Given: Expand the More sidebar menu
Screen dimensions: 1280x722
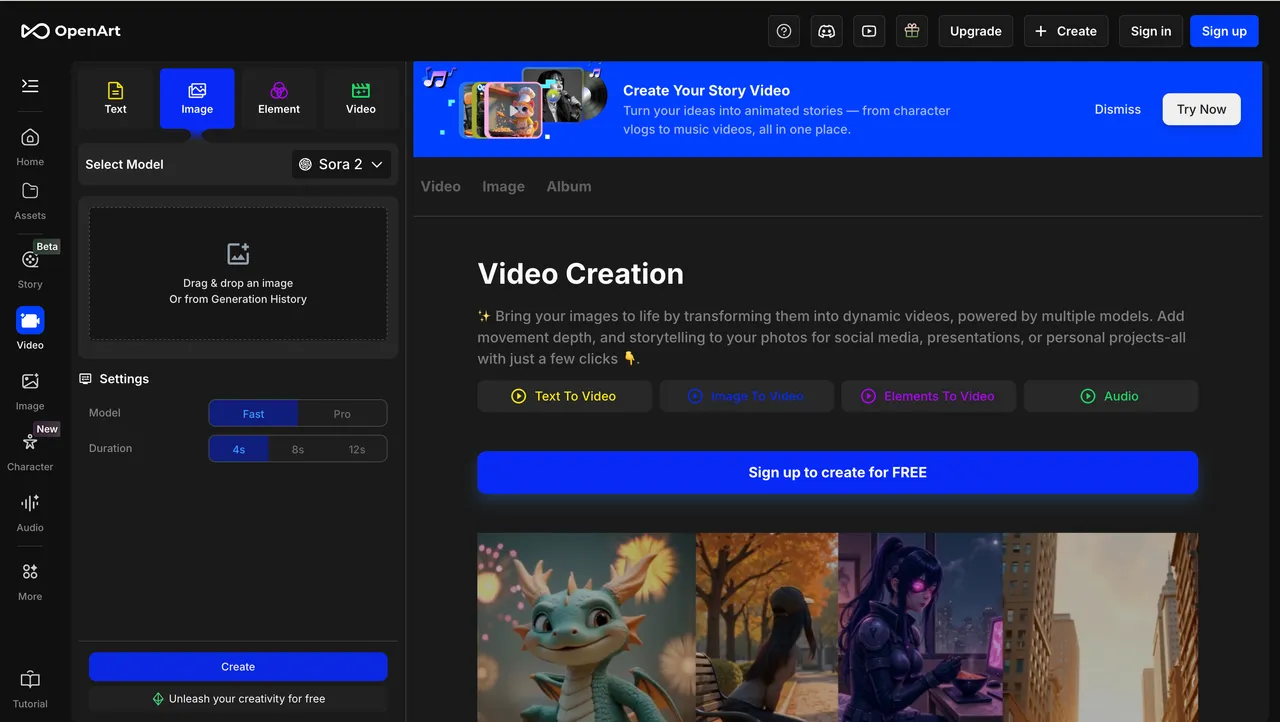Looking at the screenshot, I should 30,581.
